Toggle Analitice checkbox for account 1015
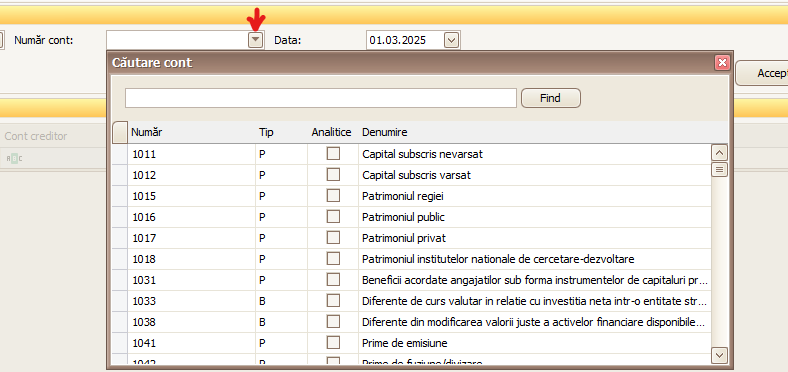 [333, 196]
